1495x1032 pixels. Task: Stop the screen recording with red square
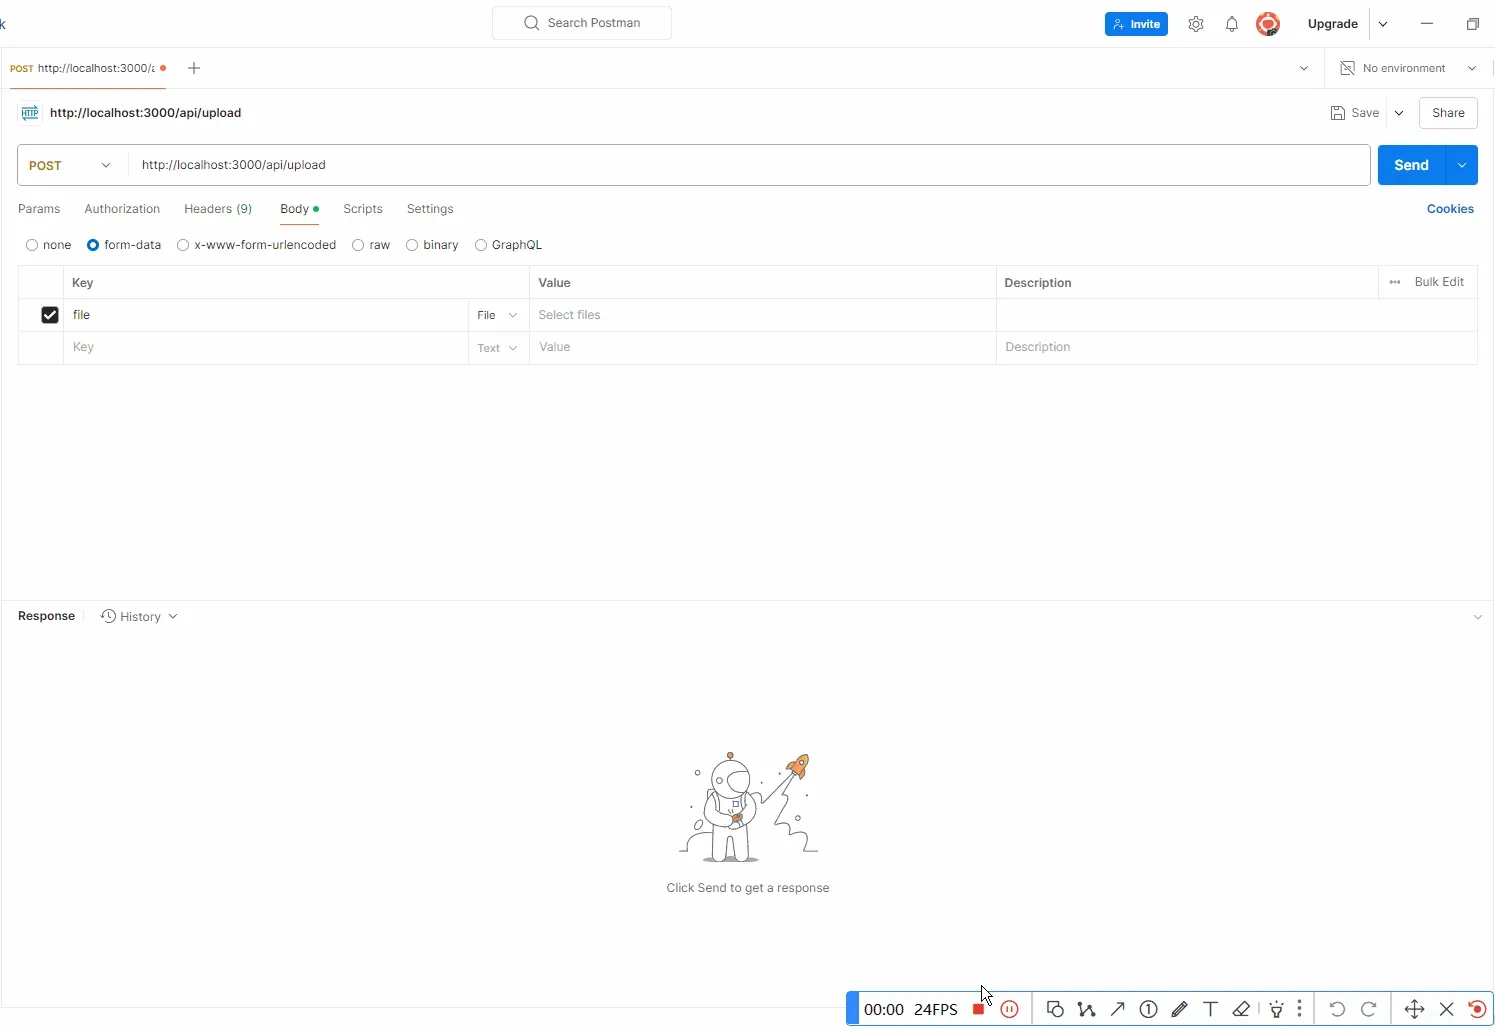[x=979, y=1009]
